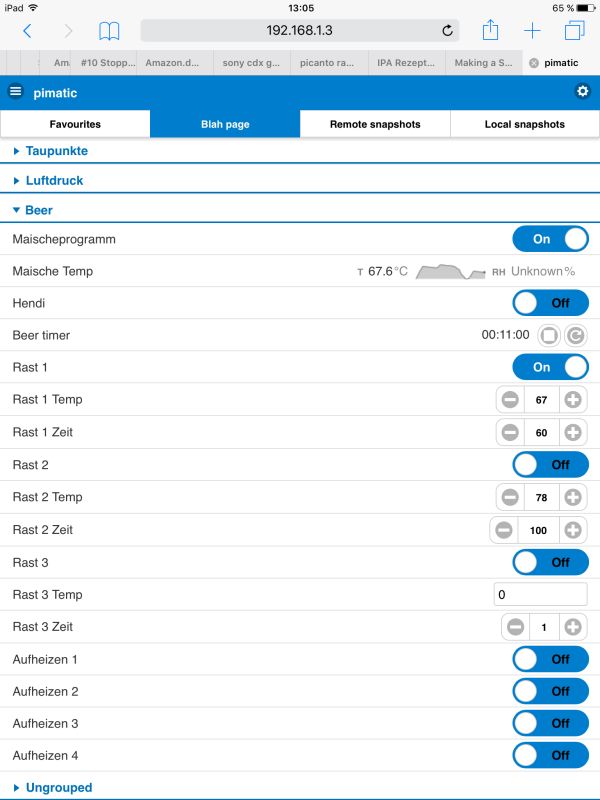Open Safari bookmarks book icon
This screenshot has height=800, width=600.
pos(109,31)
